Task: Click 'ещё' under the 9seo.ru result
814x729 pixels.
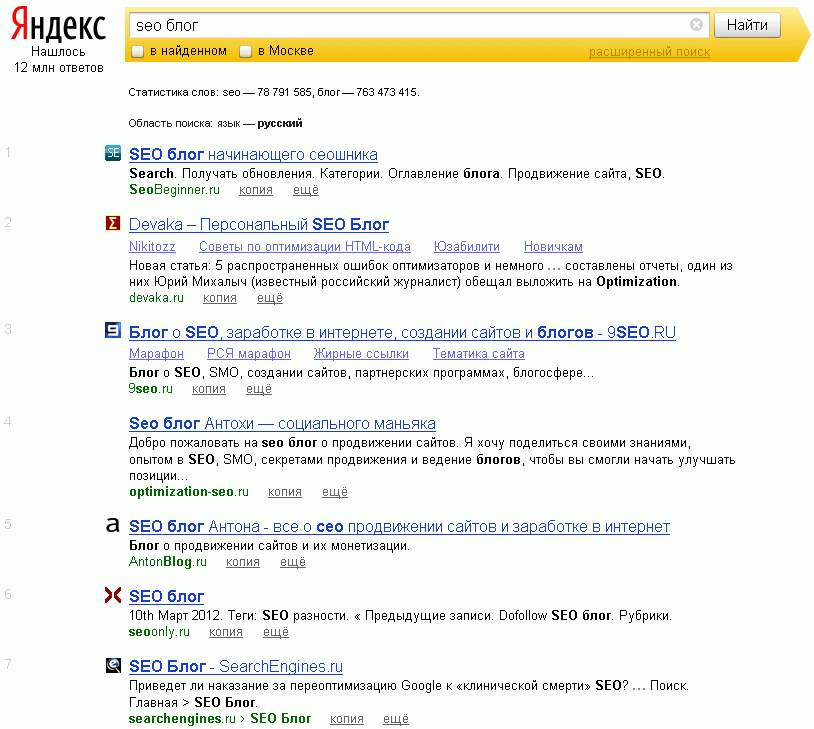Action: point(259,389)
